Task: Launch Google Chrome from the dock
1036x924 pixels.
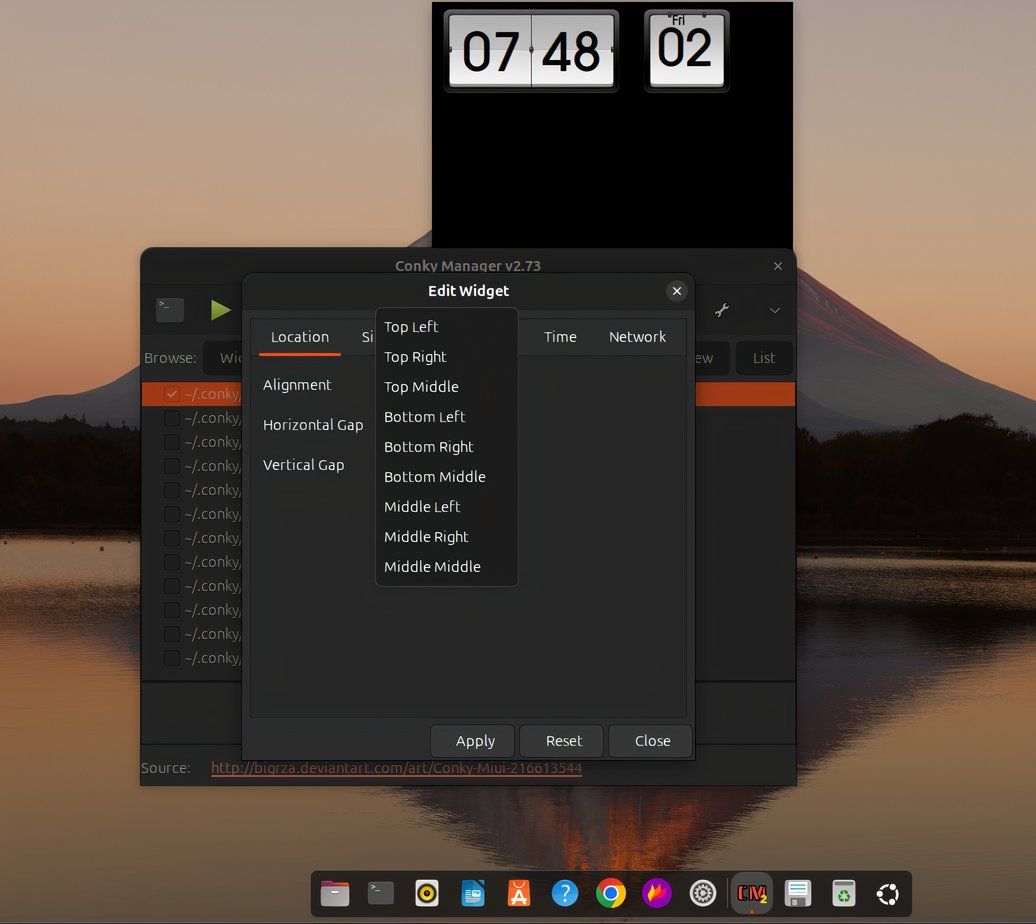Action: click(610, 893)
